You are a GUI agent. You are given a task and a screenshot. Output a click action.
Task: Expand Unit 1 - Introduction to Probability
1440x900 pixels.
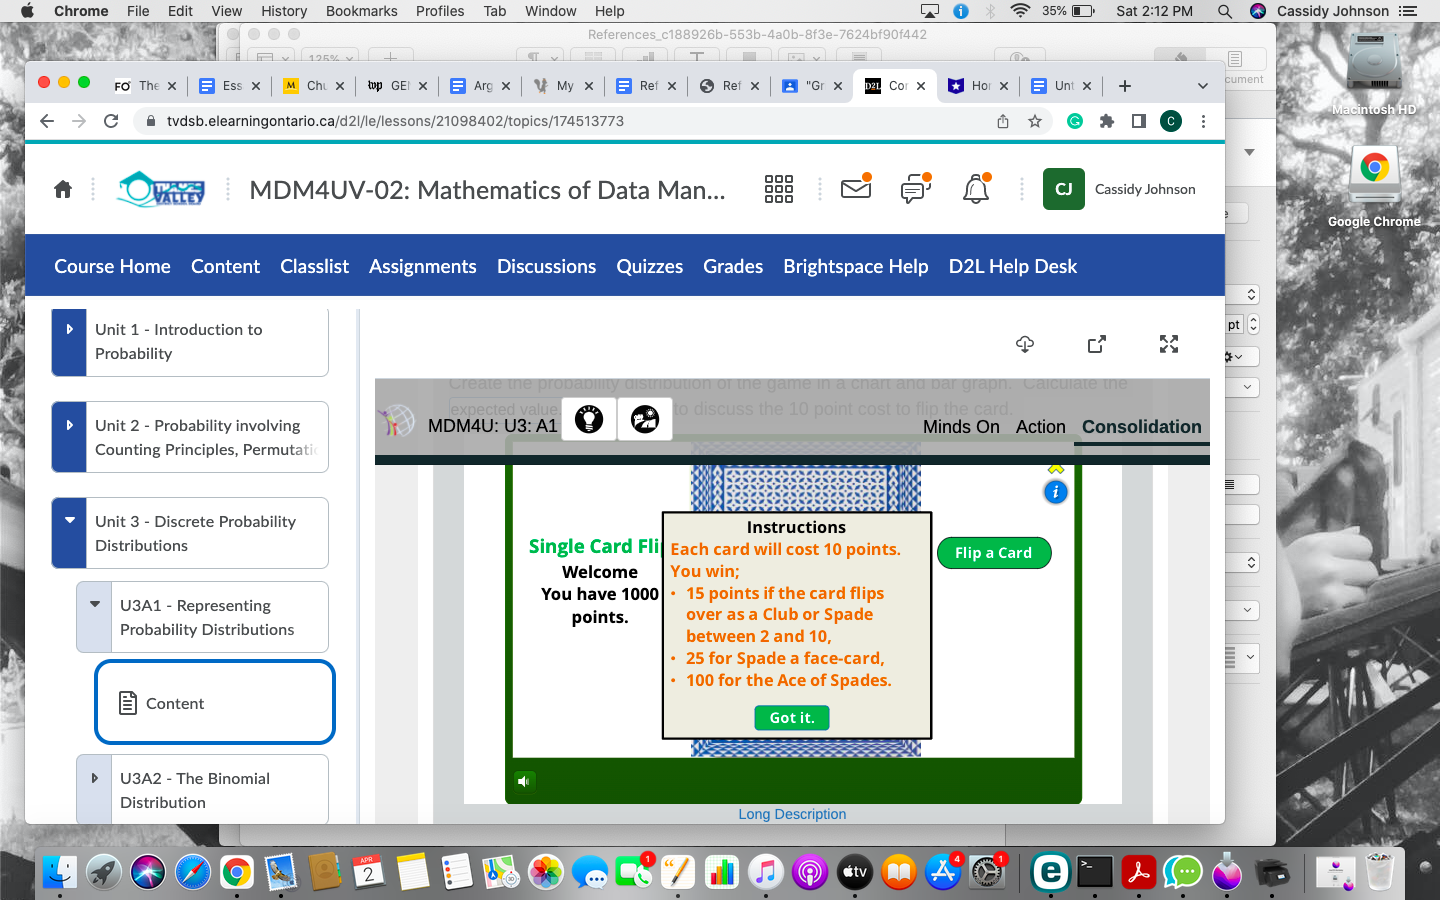[x=68, y=329]
